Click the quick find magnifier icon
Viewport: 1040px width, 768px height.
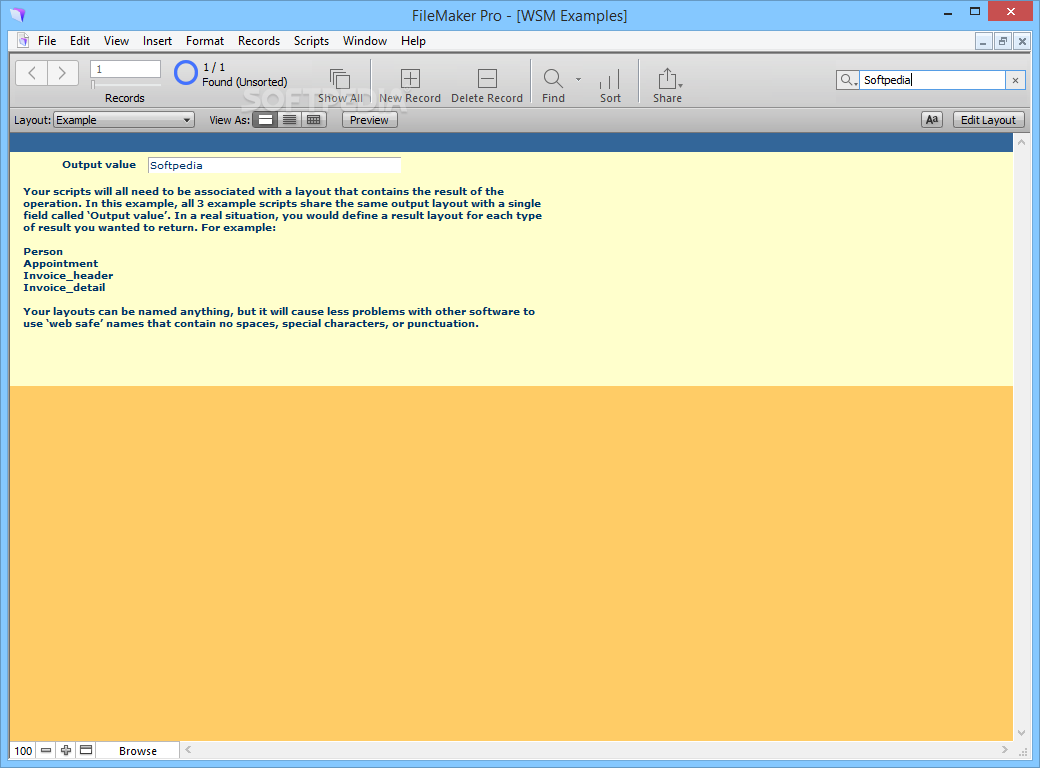tap(847, 80)
